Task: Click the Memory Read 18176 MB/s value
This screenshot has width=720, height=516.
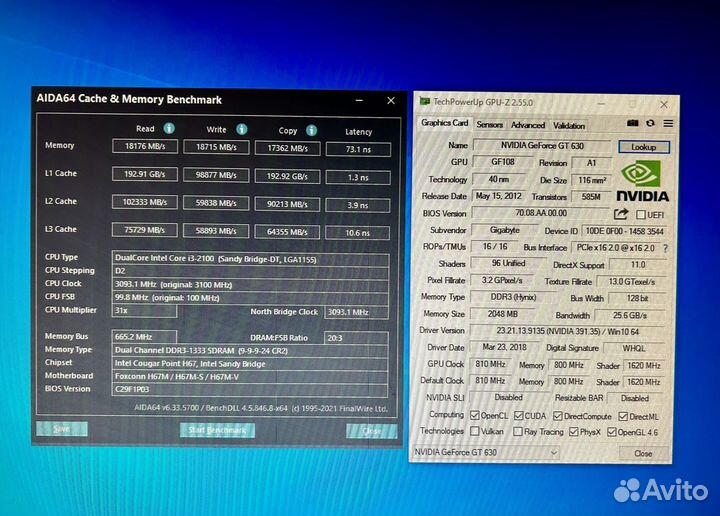Action: 145,146
